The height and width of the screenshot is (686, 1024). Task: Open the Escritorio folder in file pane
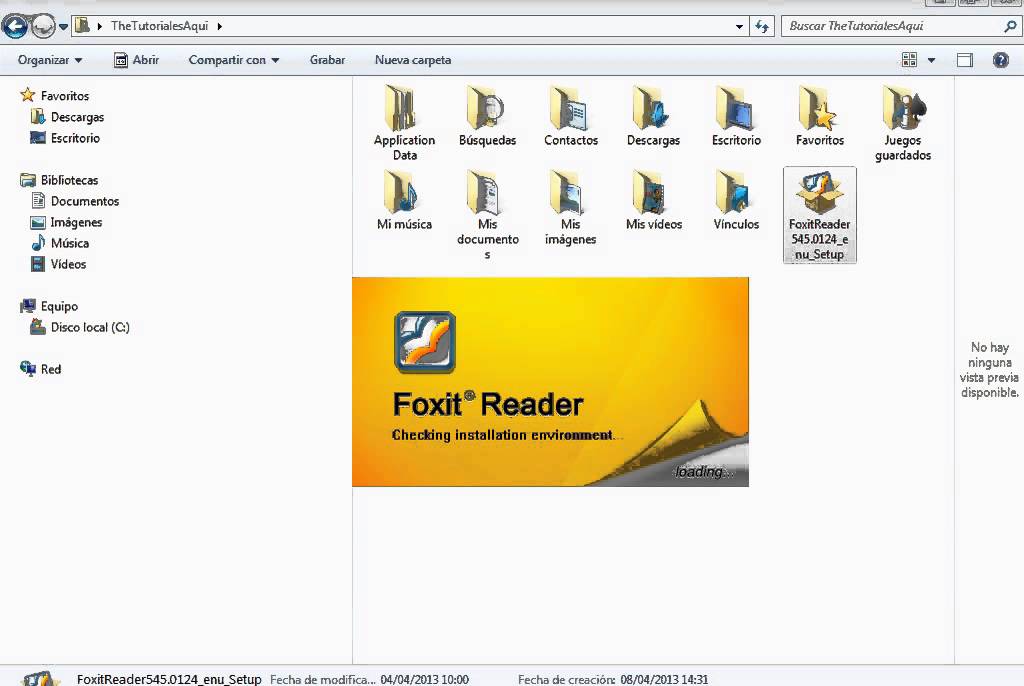point(736,116)
